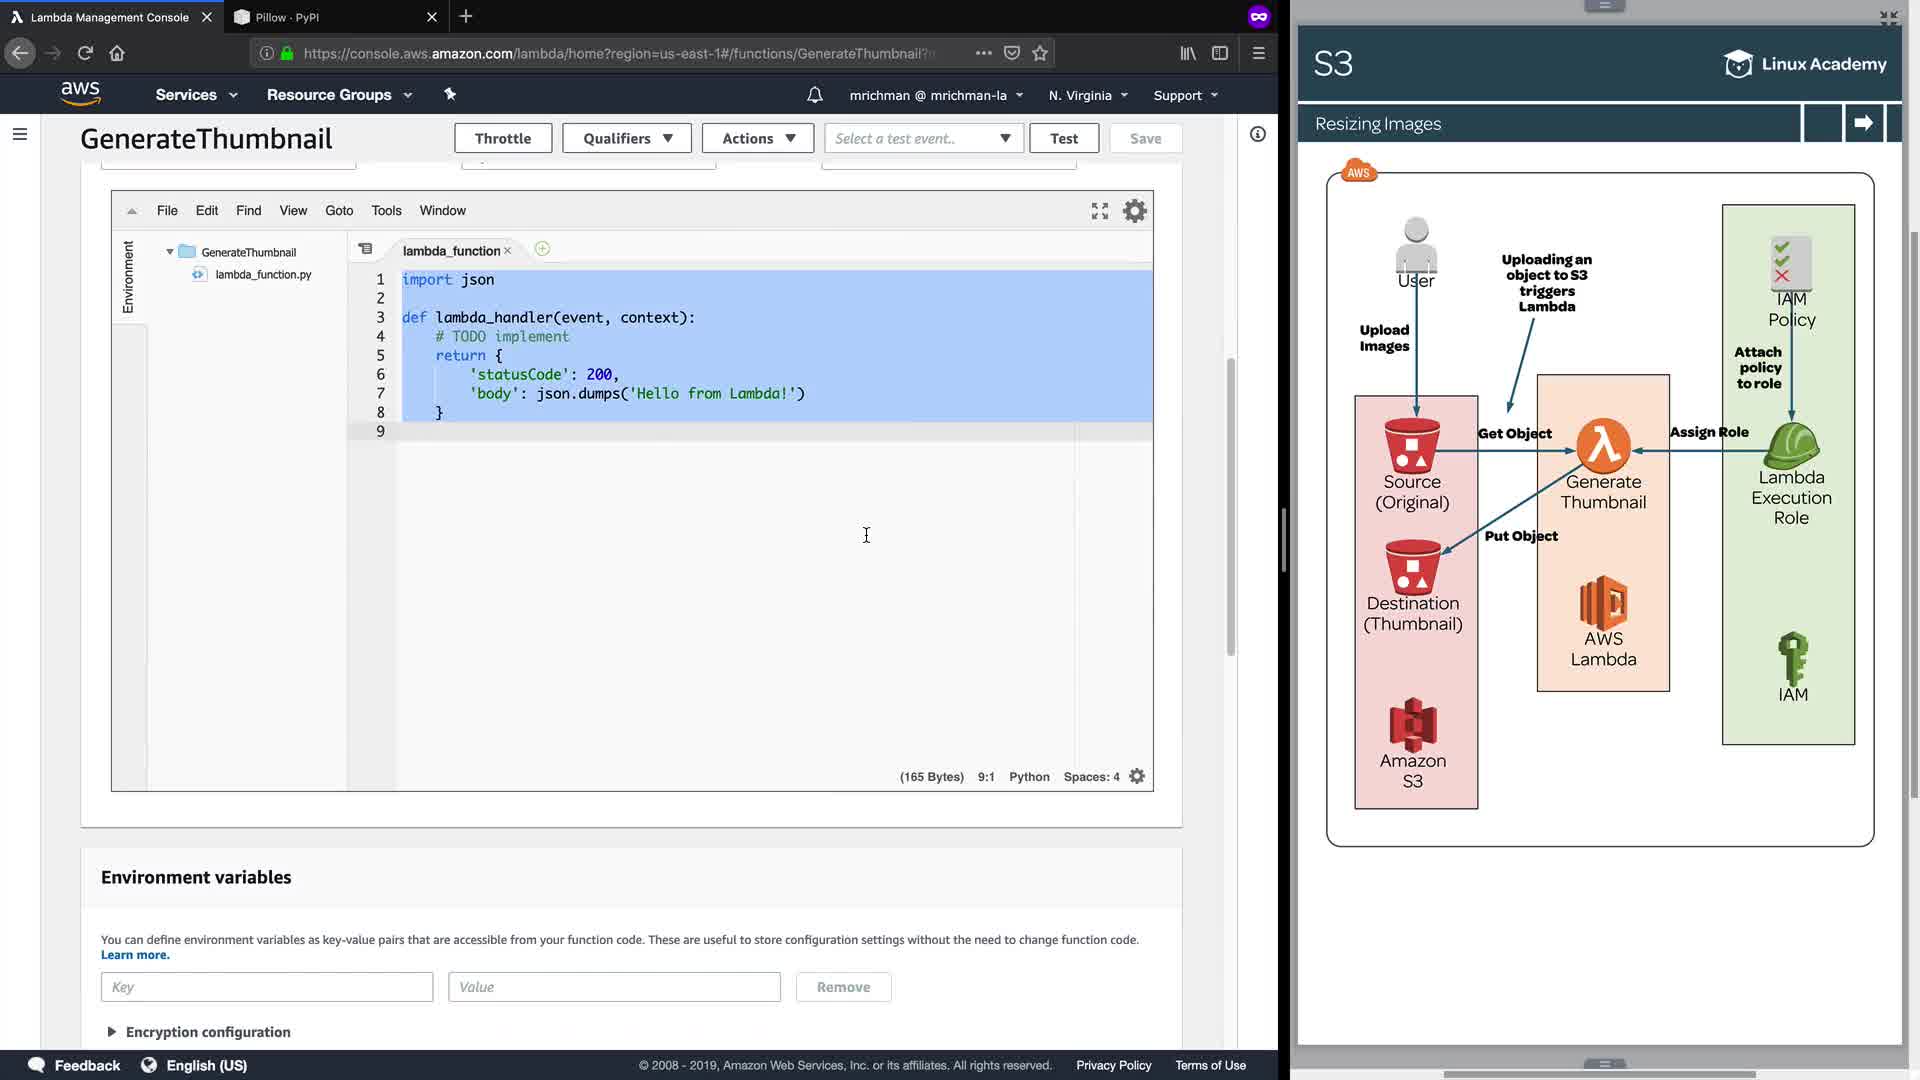Go to next slide arrow

pyautogui.click(x=1863, y=123)
